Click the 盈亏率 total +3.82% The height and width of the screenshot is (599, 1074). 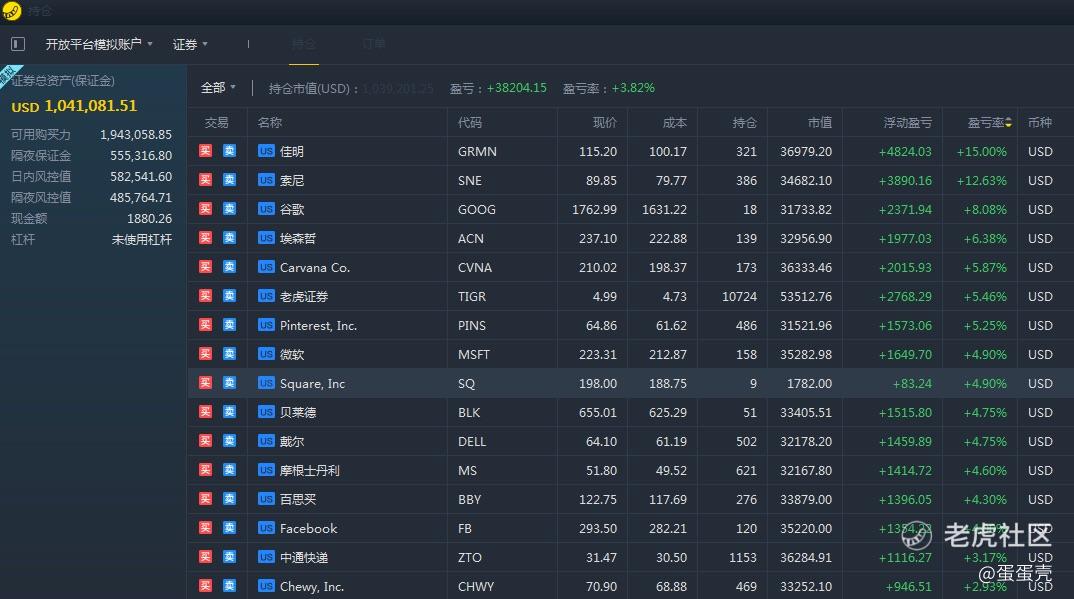point(633,88)
